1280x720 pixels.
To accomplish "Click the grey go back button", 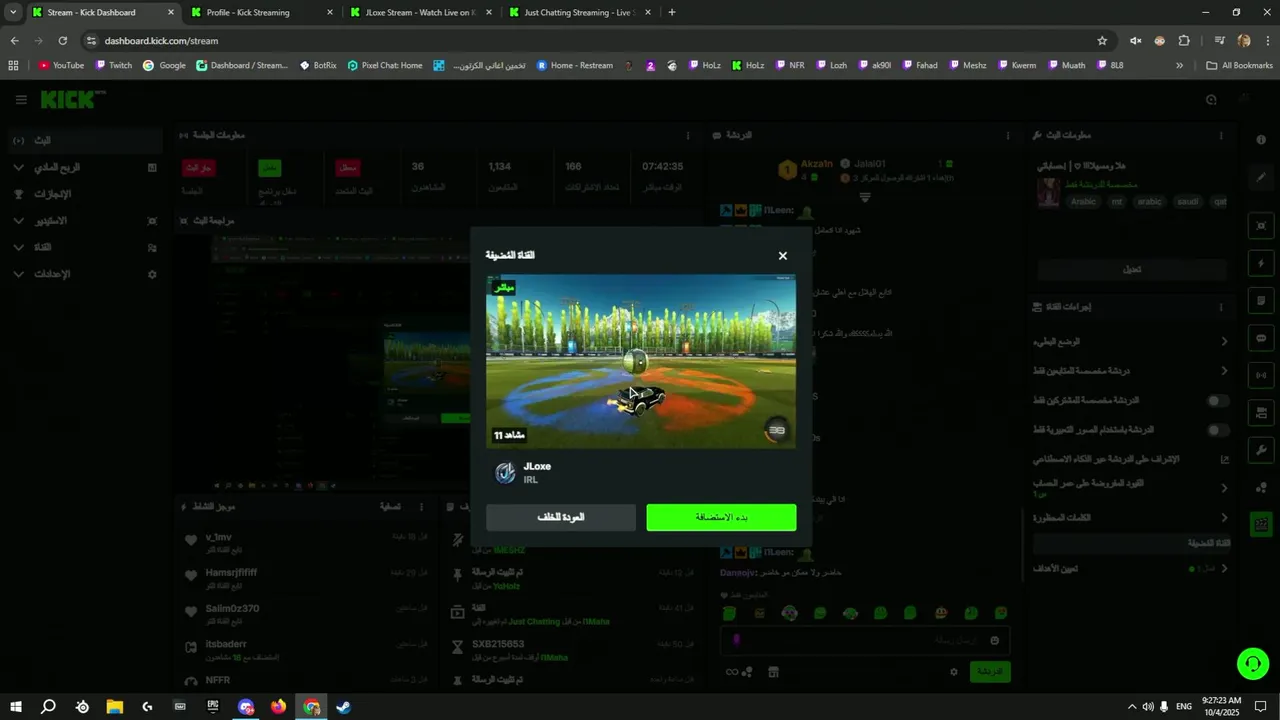I will point(561,517).
